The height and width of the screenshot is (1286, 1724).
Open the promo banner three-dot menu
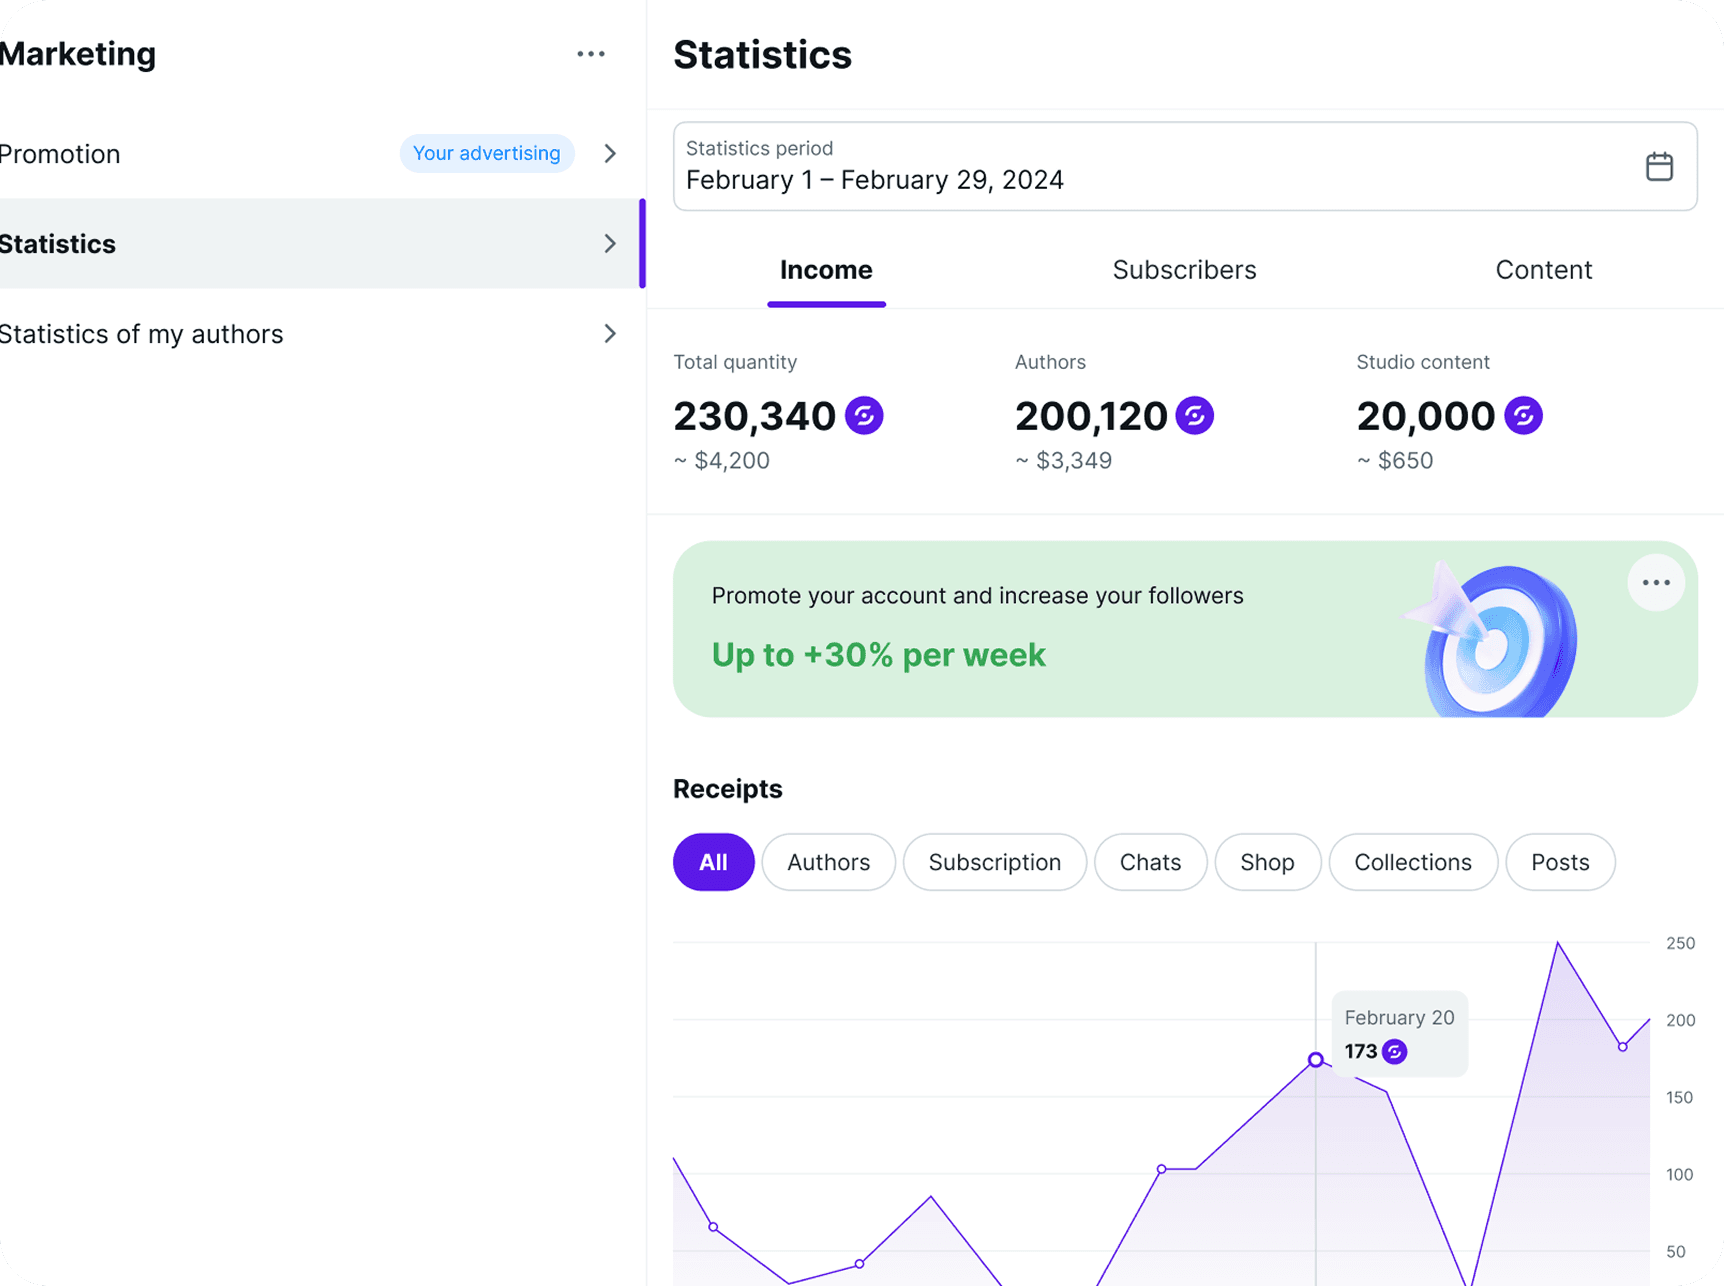pos(1656,582)
